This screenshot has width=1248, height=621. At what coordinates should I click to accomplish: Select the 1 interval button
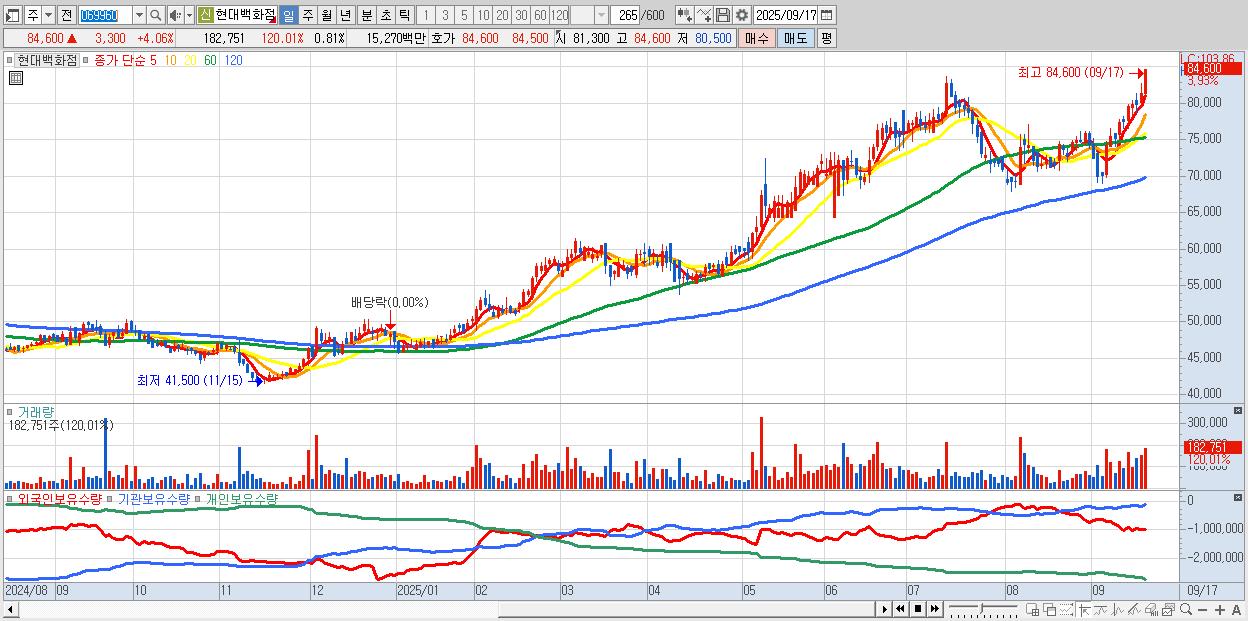pyautogui.click(x=425, y=15)
